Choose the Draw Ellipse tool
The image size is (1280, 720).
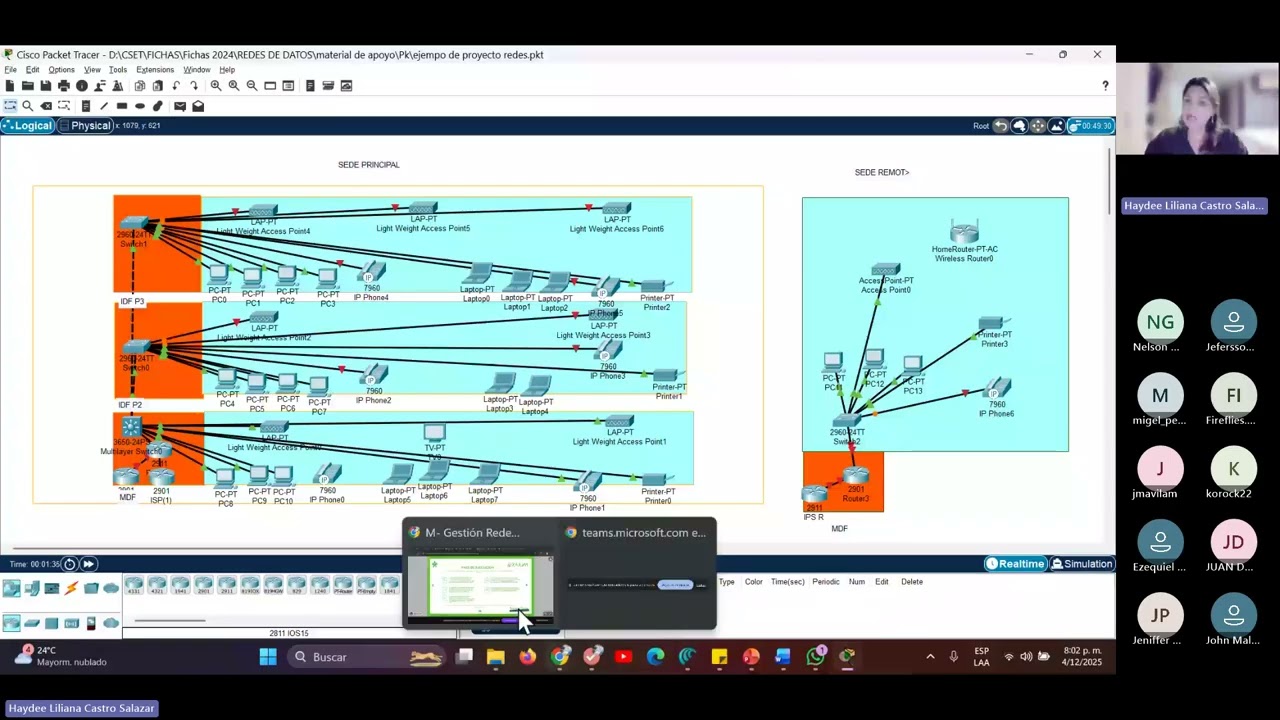[x=140, y=106]
